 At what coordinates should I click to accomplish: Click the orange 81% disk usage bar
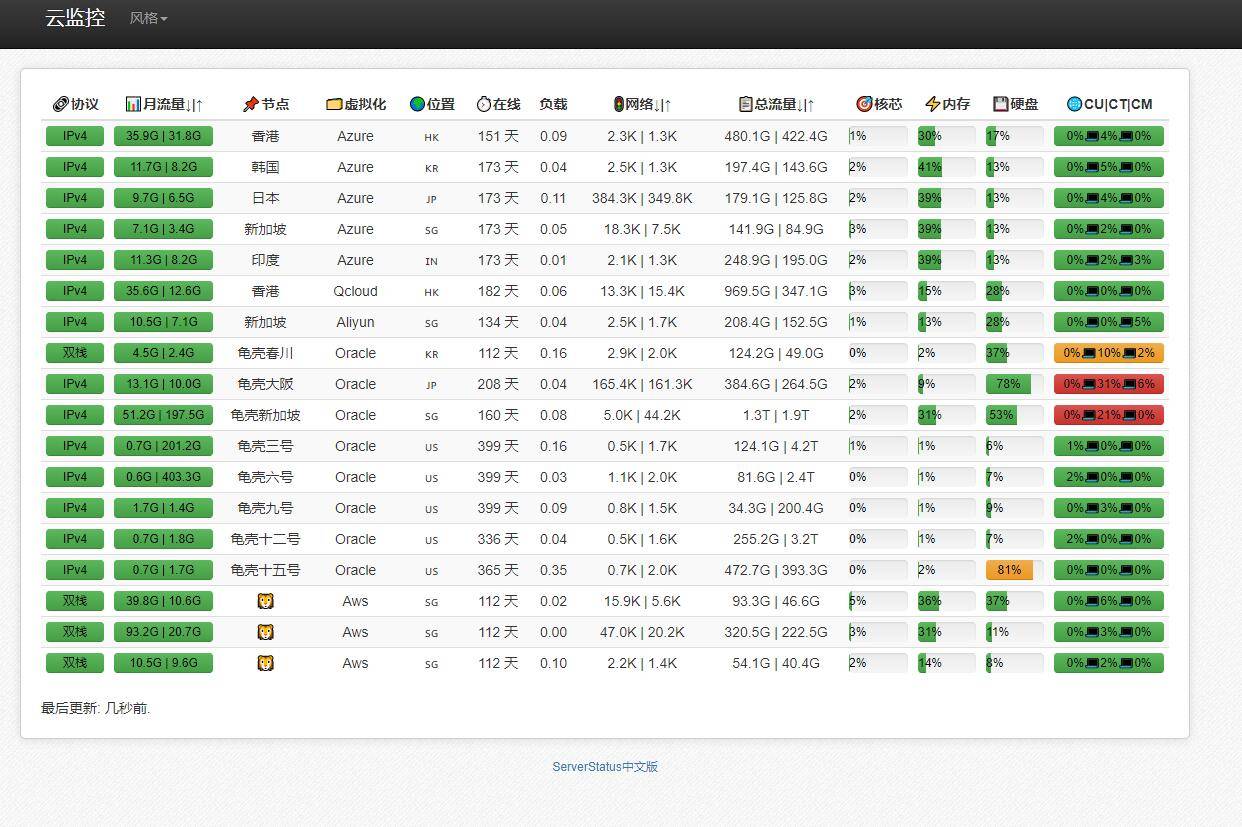click(x=1009, y=570)
